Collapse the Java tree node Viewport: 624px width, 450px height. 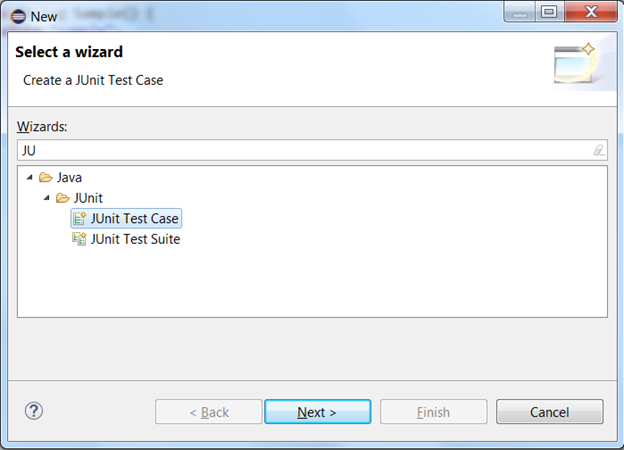[29, 177]
